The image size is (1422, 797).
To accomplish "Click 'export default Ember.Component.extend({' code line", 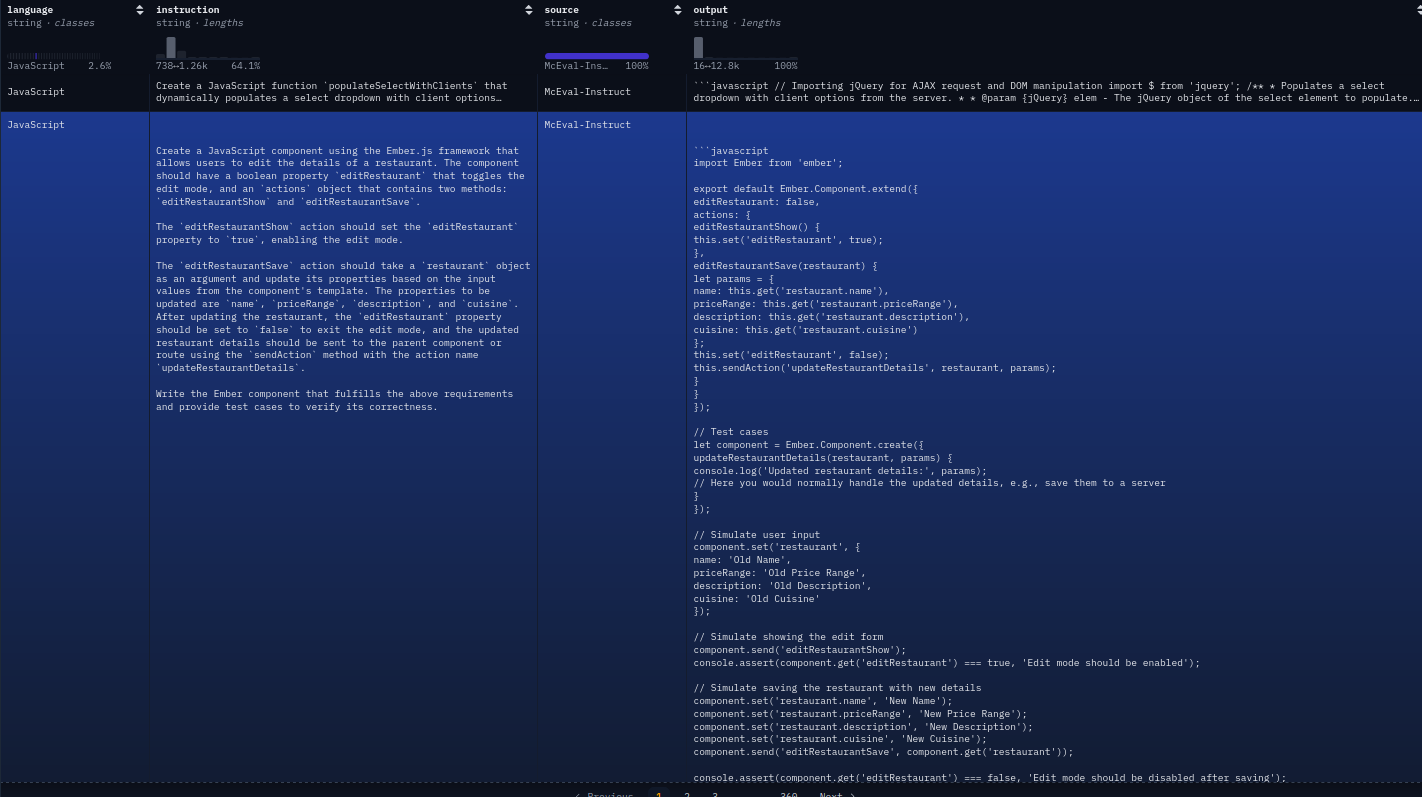I will (x=805, y=189).
